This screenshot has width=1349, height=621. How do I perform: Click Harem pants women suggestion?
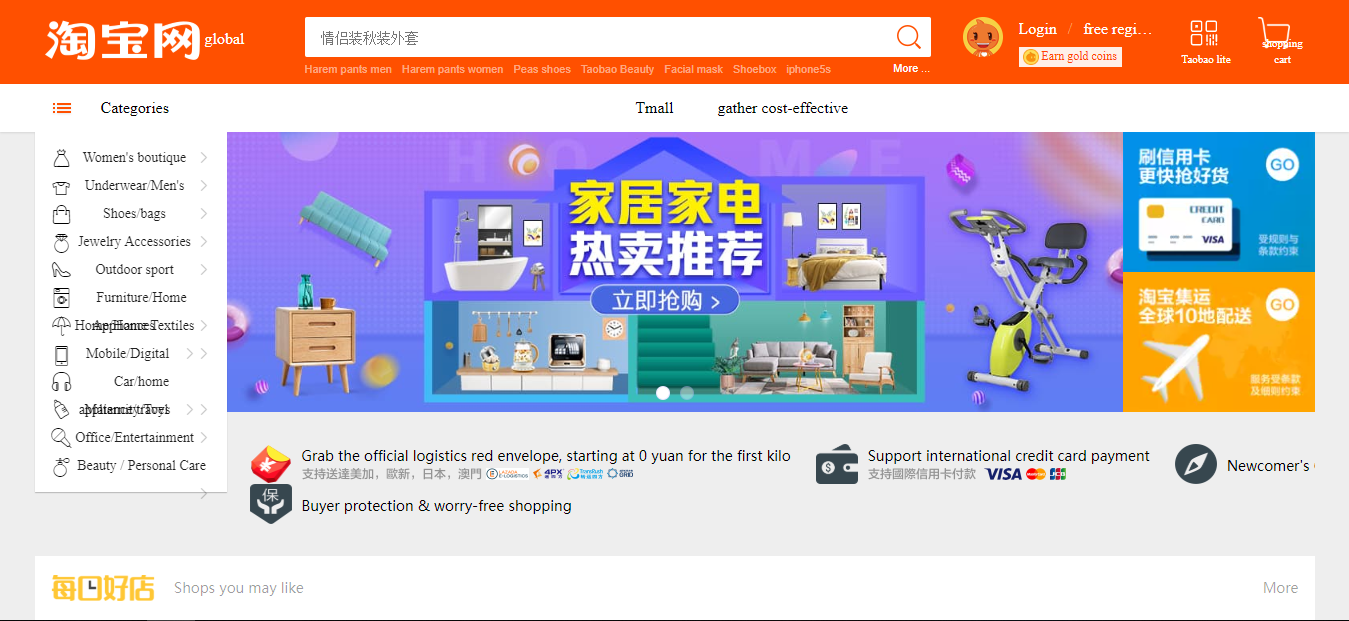click(x=452, y=69)
